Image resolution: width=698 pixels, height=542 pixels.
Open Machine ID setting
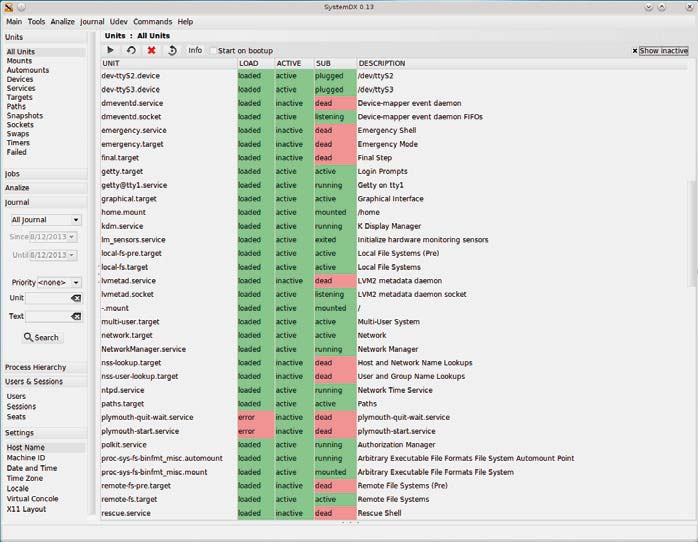tap(25, 458)
